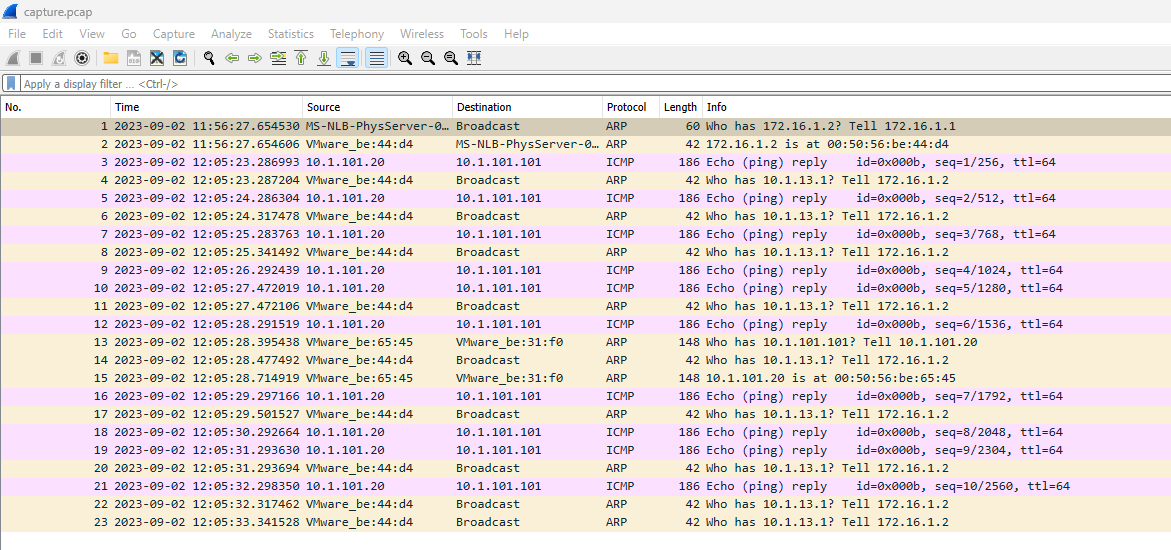Go to previous packet with left arrow
This screenshot has width=1171, height=550.
coord(232,58)
